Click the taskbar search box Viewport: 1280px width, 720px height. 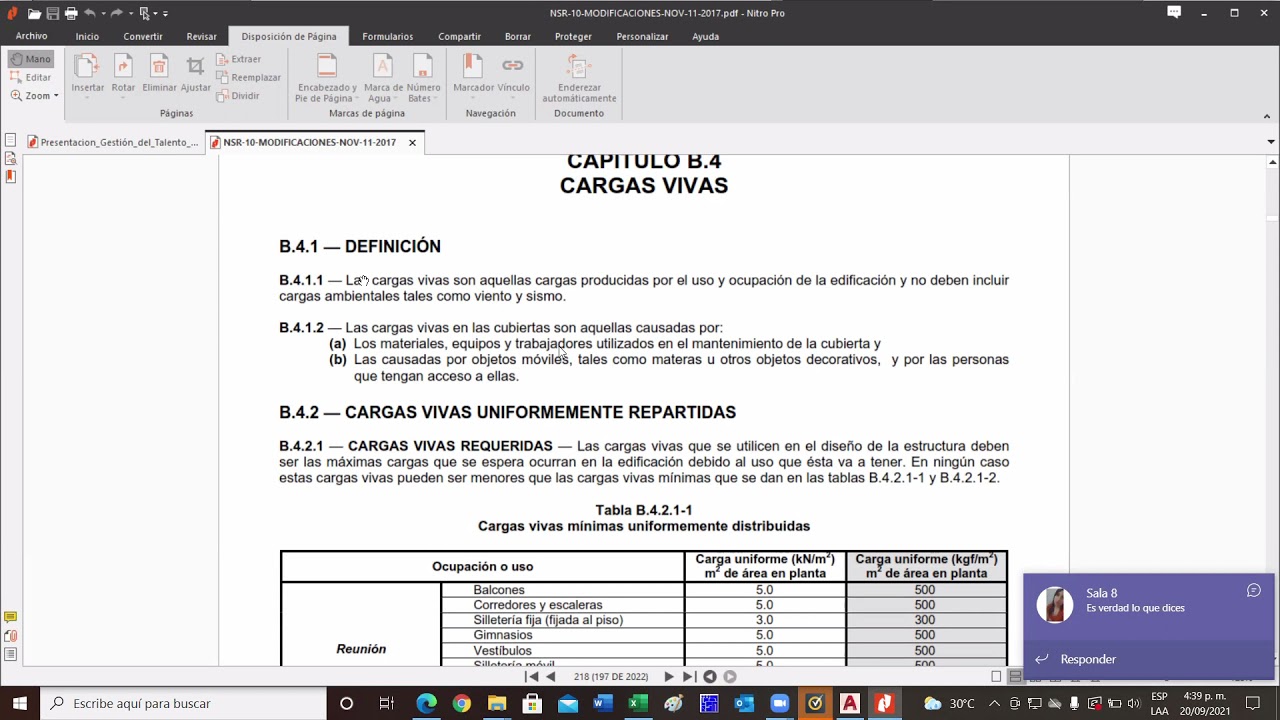183,703
